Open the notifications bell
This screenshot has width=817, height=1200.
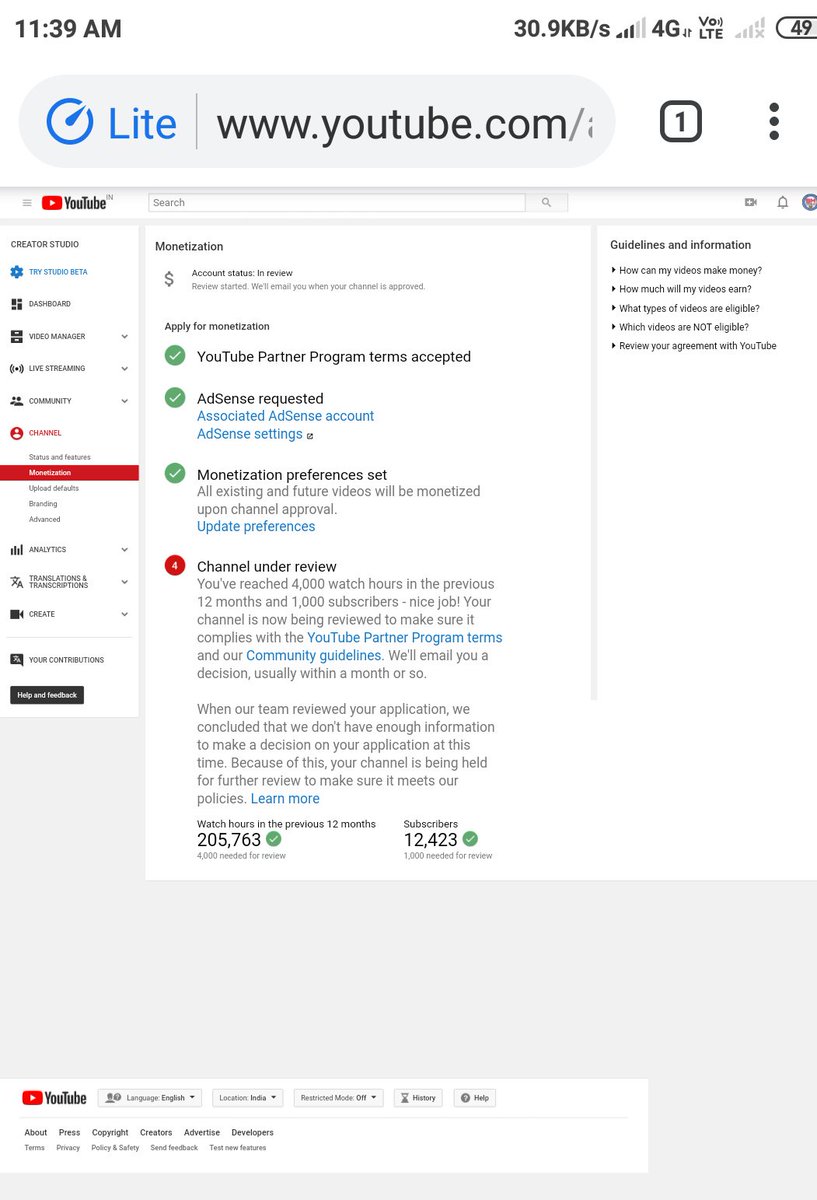coord(782,202)
